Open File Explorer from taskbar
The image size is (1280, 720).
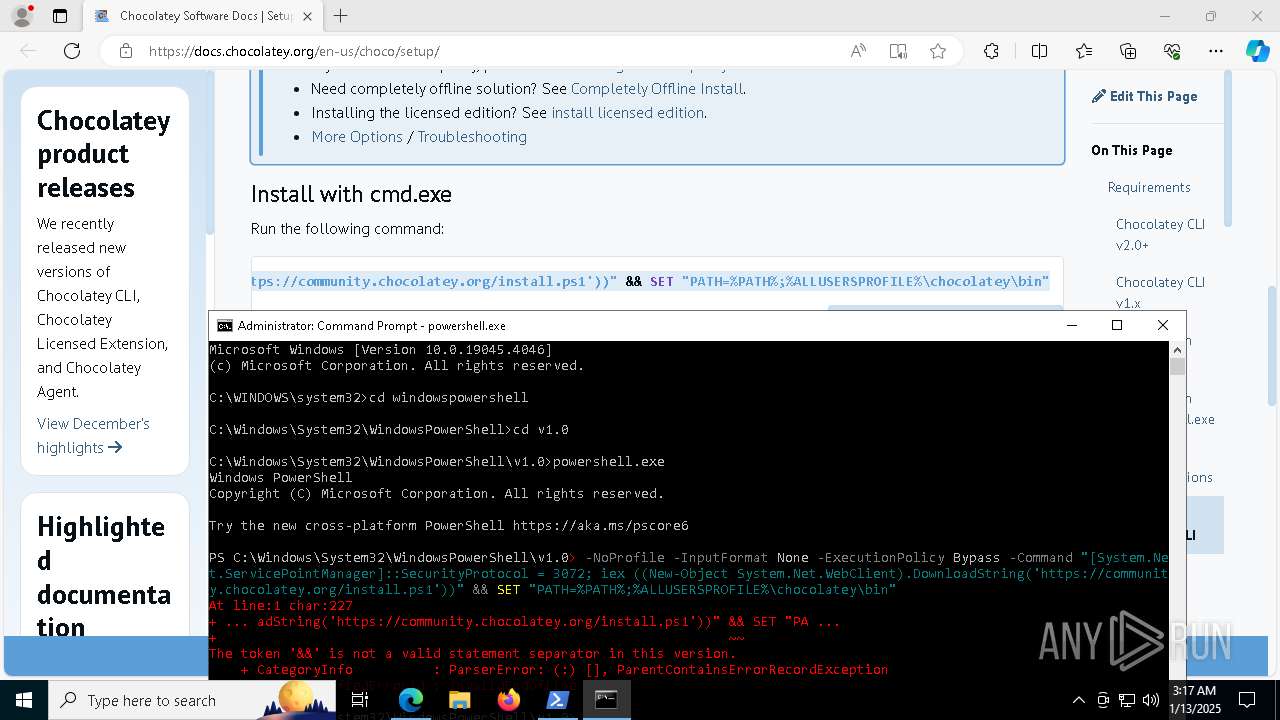(459, 700)
